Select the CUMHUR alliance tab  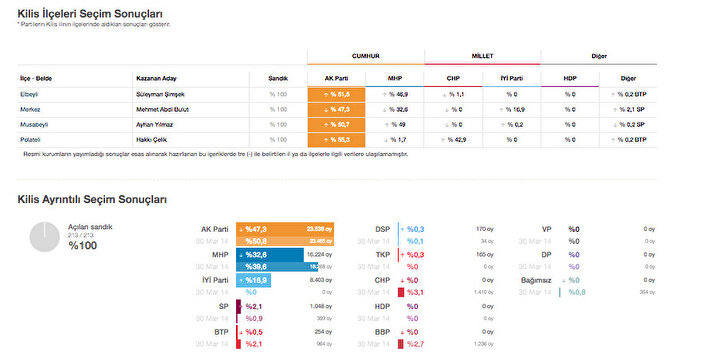pos(366,56)
